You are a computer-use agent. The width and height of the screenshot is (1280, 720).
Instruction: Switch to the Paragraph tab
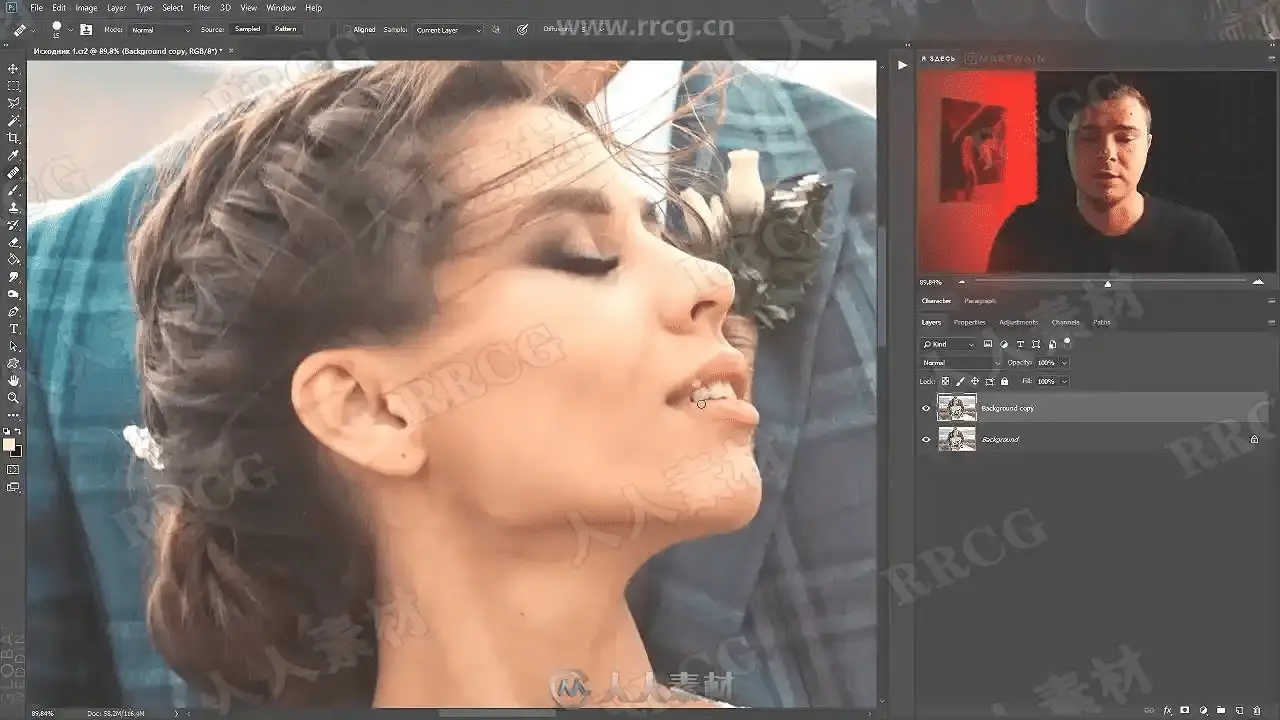pos(980,301)
